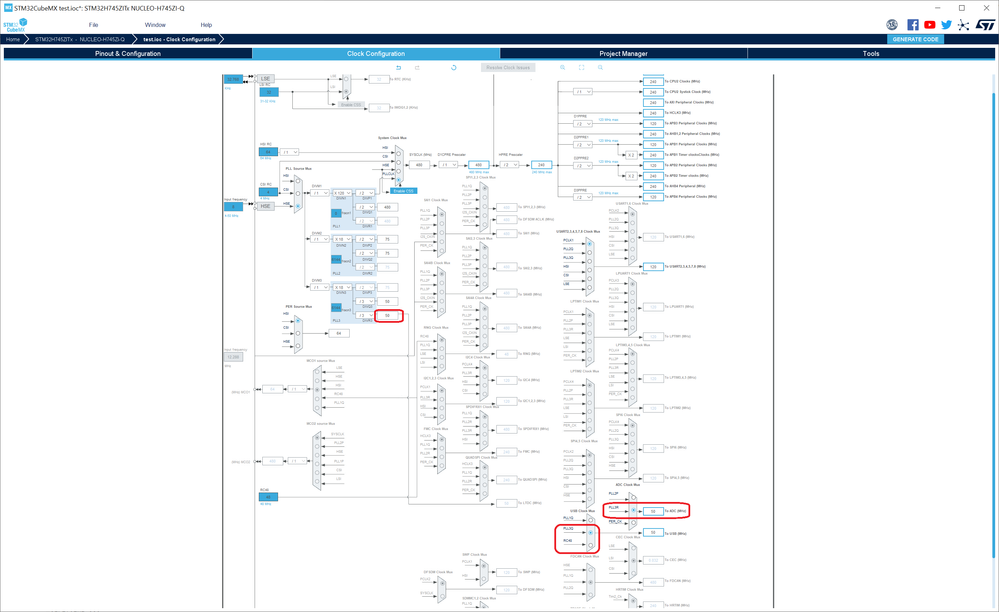
Task: Click the zoom-out magnifier icon
Action: pyautogui.click(x=600, y=68)
